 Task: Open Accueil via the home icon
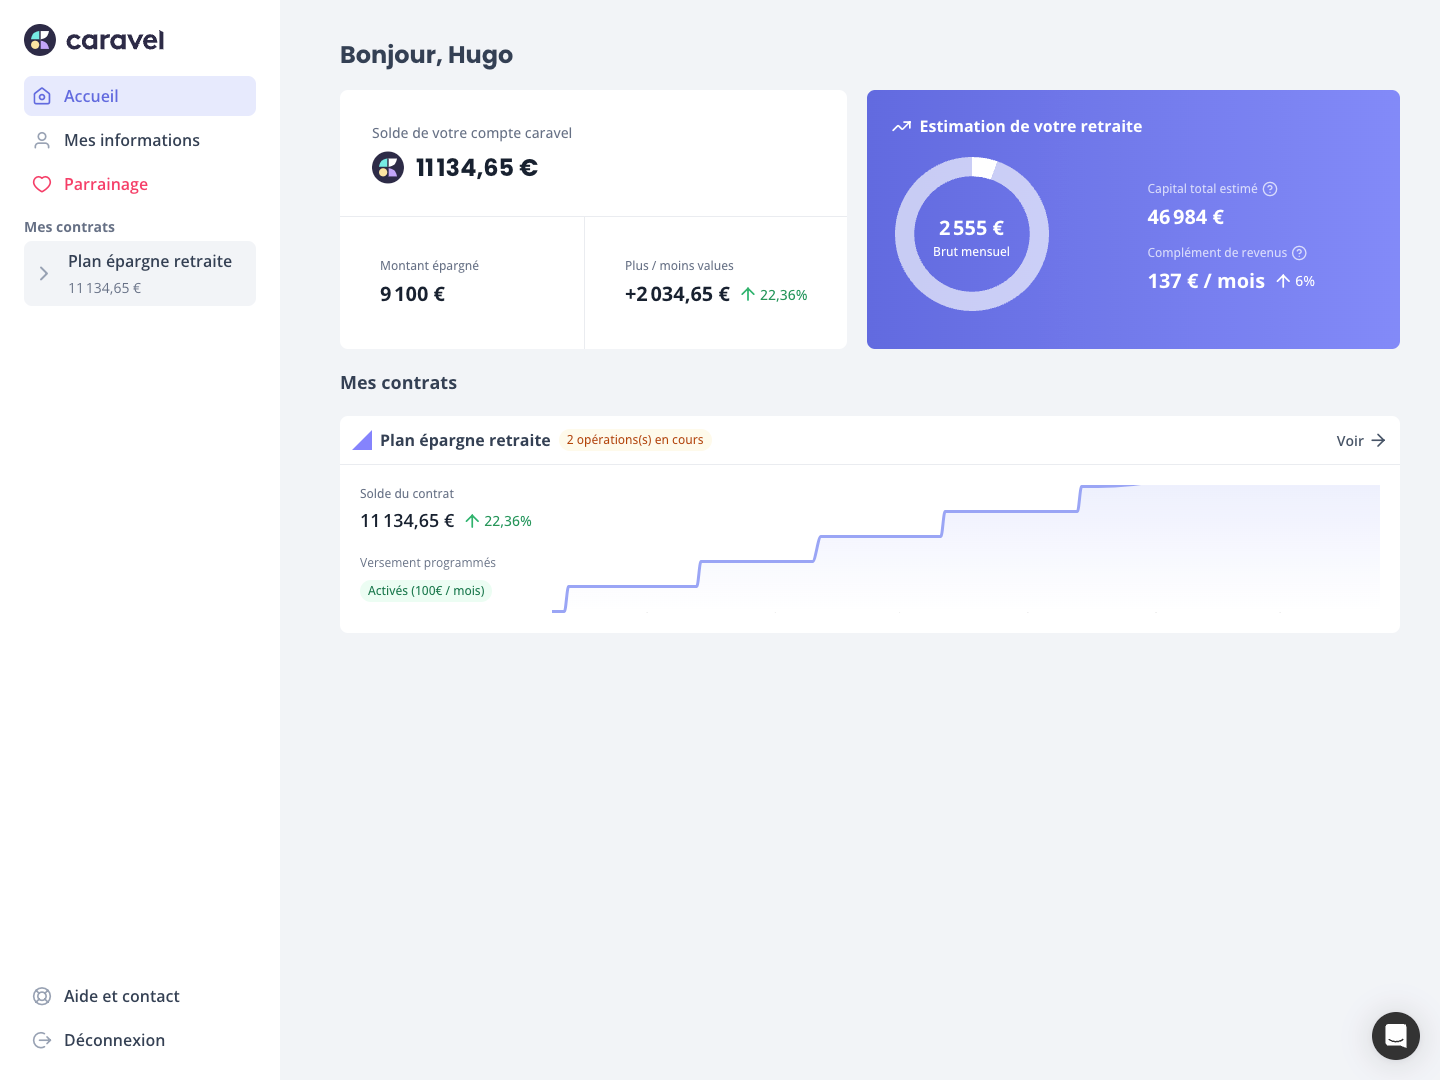click(42, 96)
